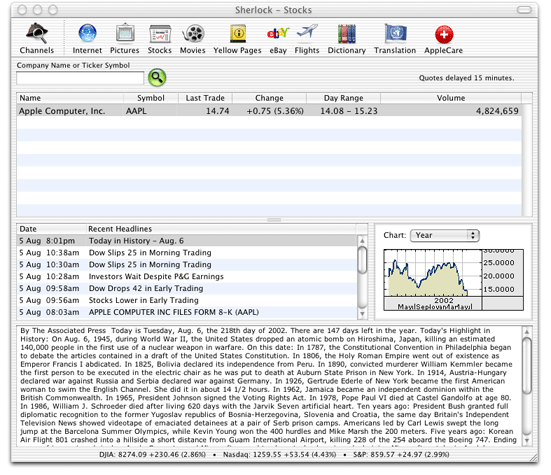Click the article text scrollbar thumb

click(x=527, y=365)
